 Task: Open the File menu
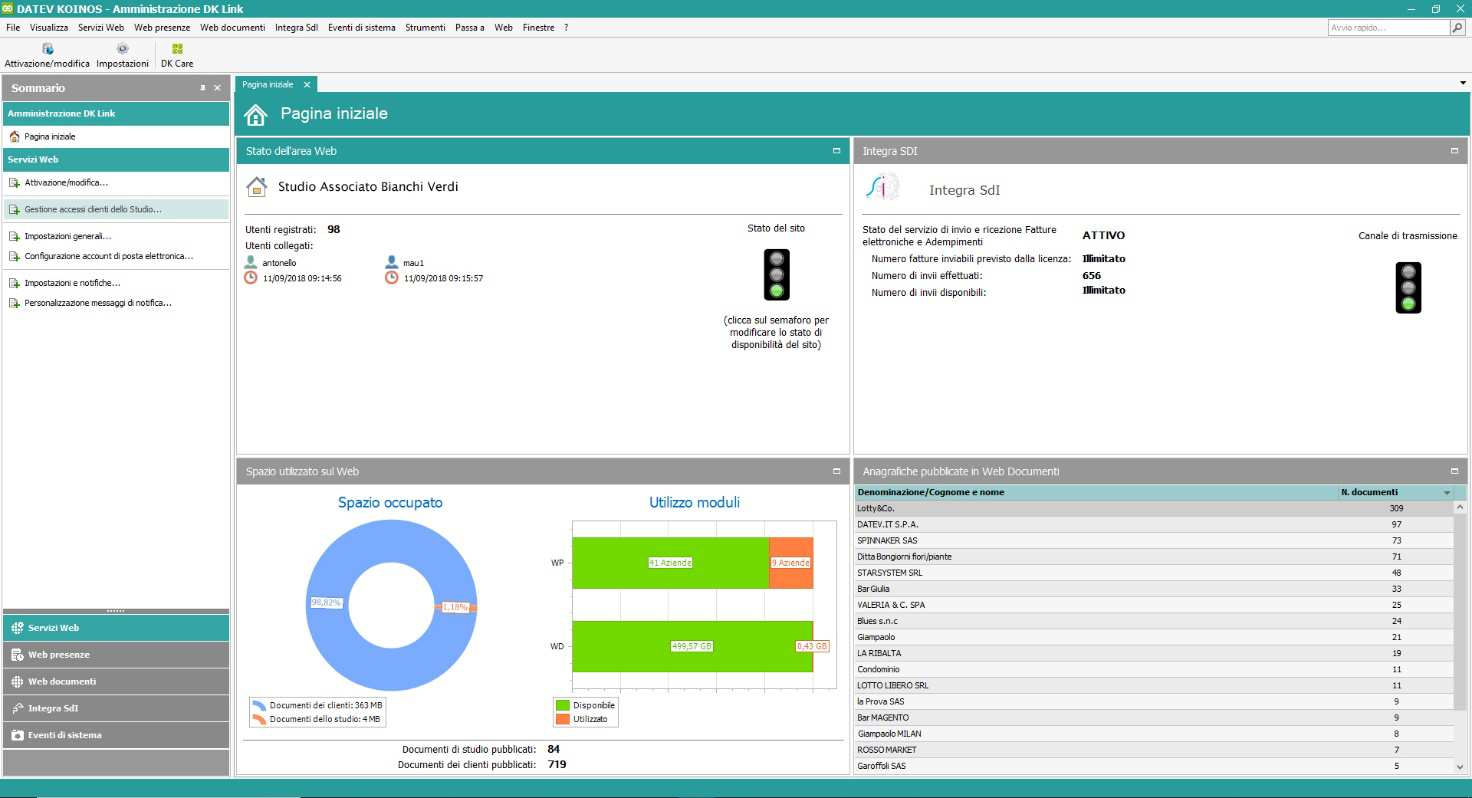pyautogui.click(x=13, y=28)
